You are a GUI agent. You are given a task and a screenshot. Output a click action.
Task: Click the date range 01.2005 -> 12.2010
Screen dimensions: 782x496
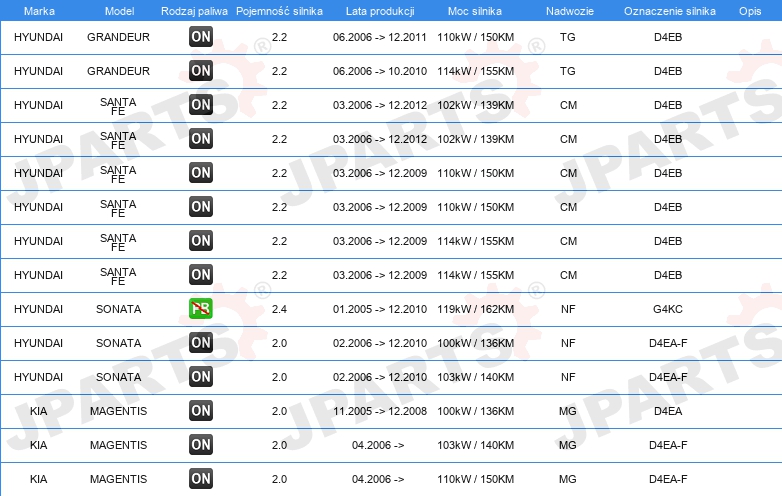(x=380, y=309)
